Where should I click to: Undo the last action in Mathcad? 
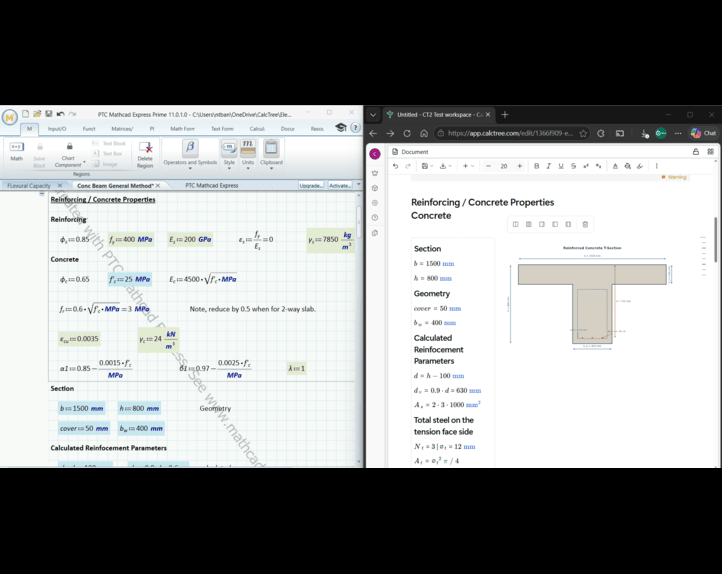click(60, 114)
